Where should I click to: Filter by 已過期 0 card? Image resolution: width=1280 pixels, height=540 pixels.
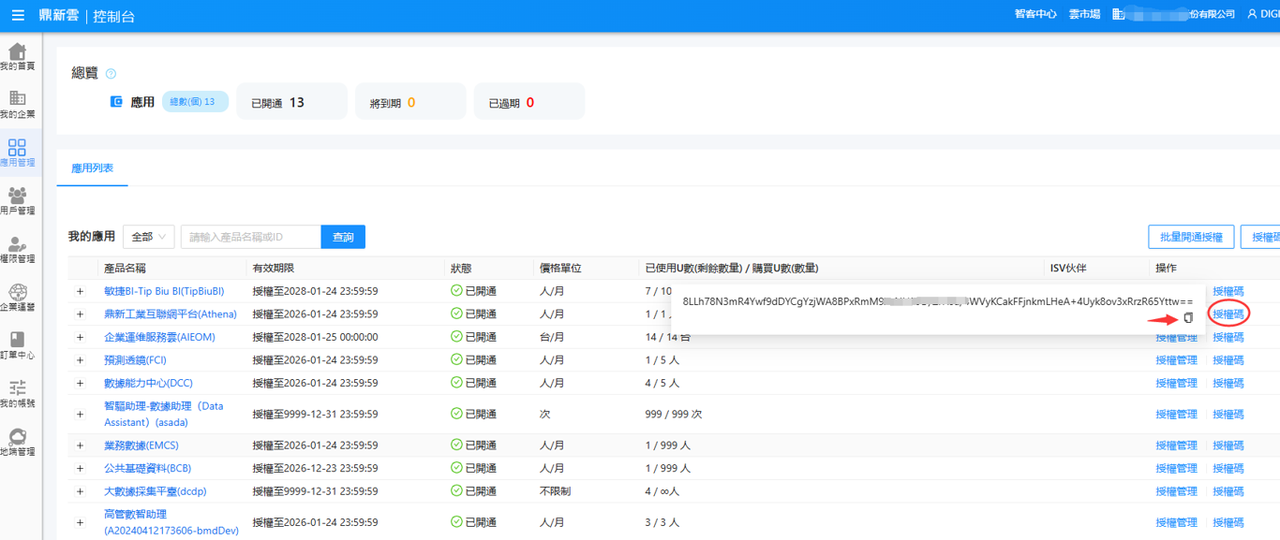point(529,102)
